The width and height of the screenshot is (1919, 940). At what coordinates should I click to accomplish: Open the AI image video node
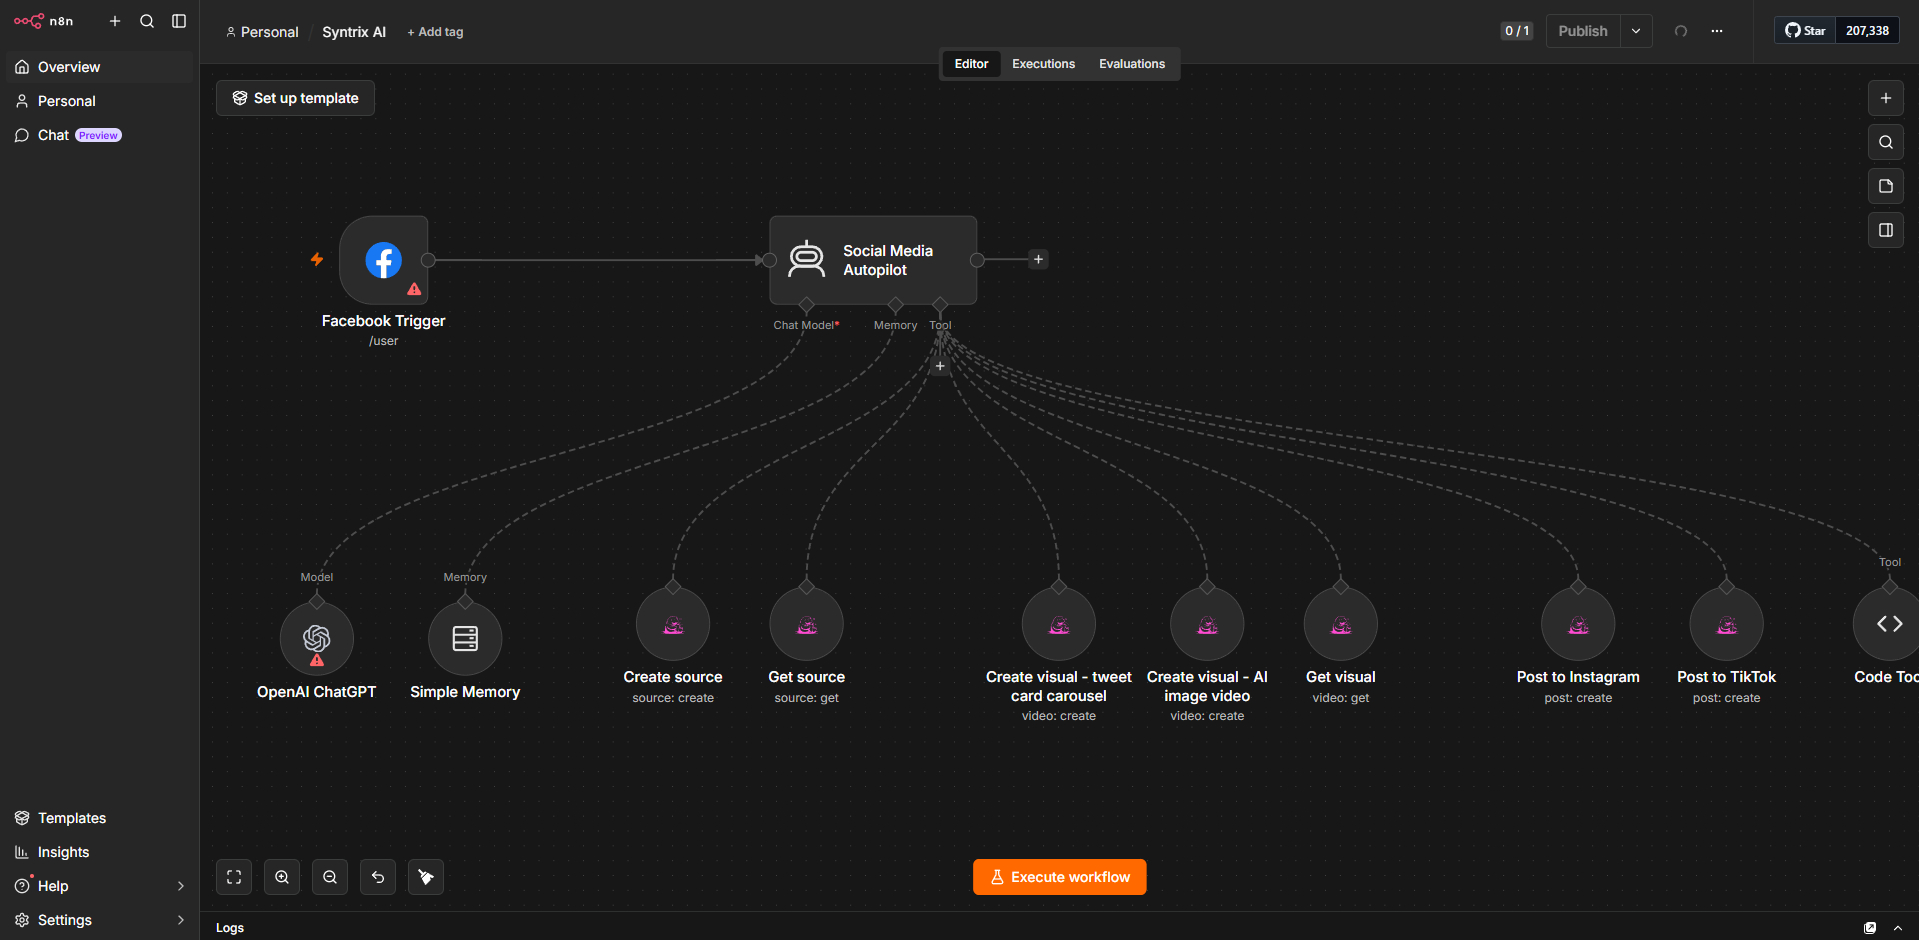click(x=1207, y=624)
